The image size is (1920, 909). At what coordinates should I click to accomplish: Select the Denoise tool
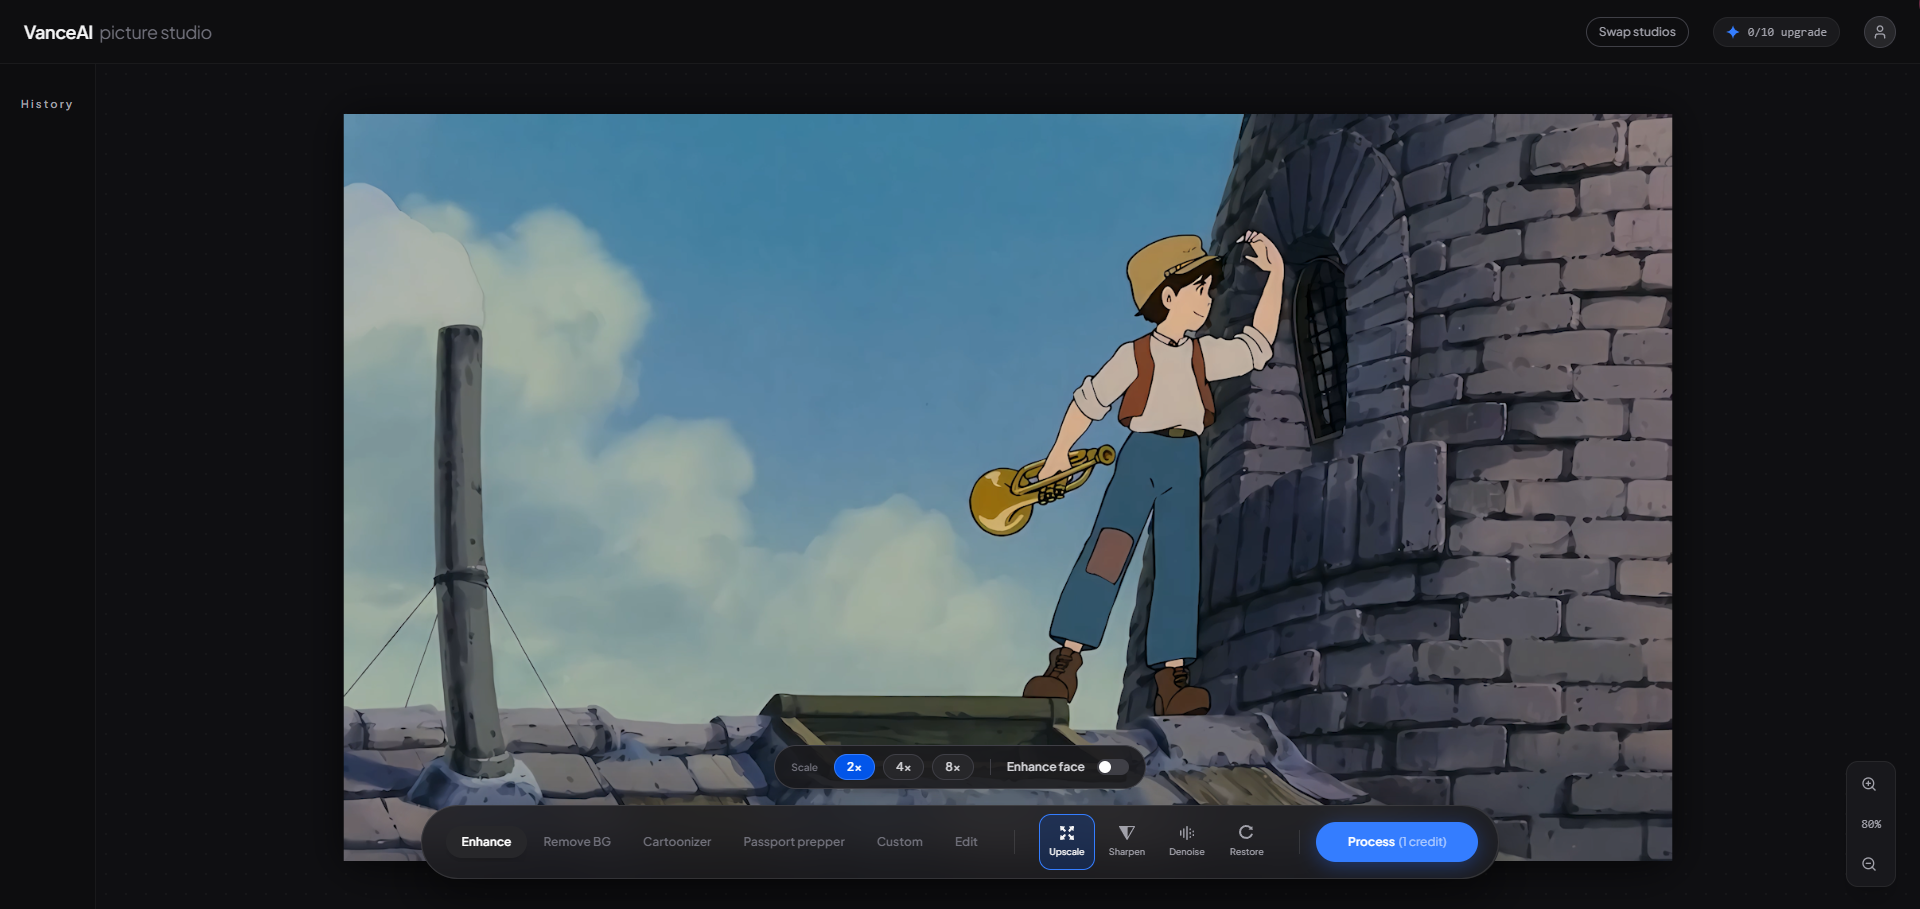(x=1186, y=841)
